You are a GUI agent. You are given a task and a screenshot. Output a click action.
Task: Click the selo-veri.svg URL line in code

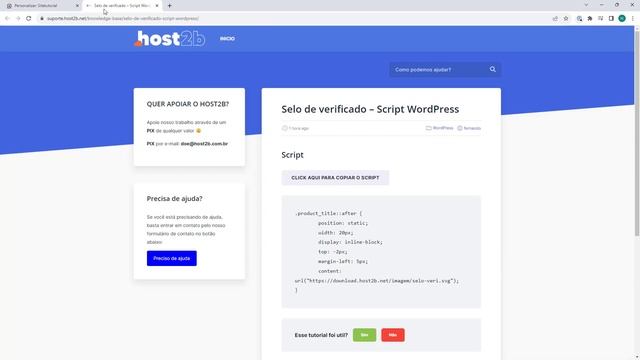point(376,281)
